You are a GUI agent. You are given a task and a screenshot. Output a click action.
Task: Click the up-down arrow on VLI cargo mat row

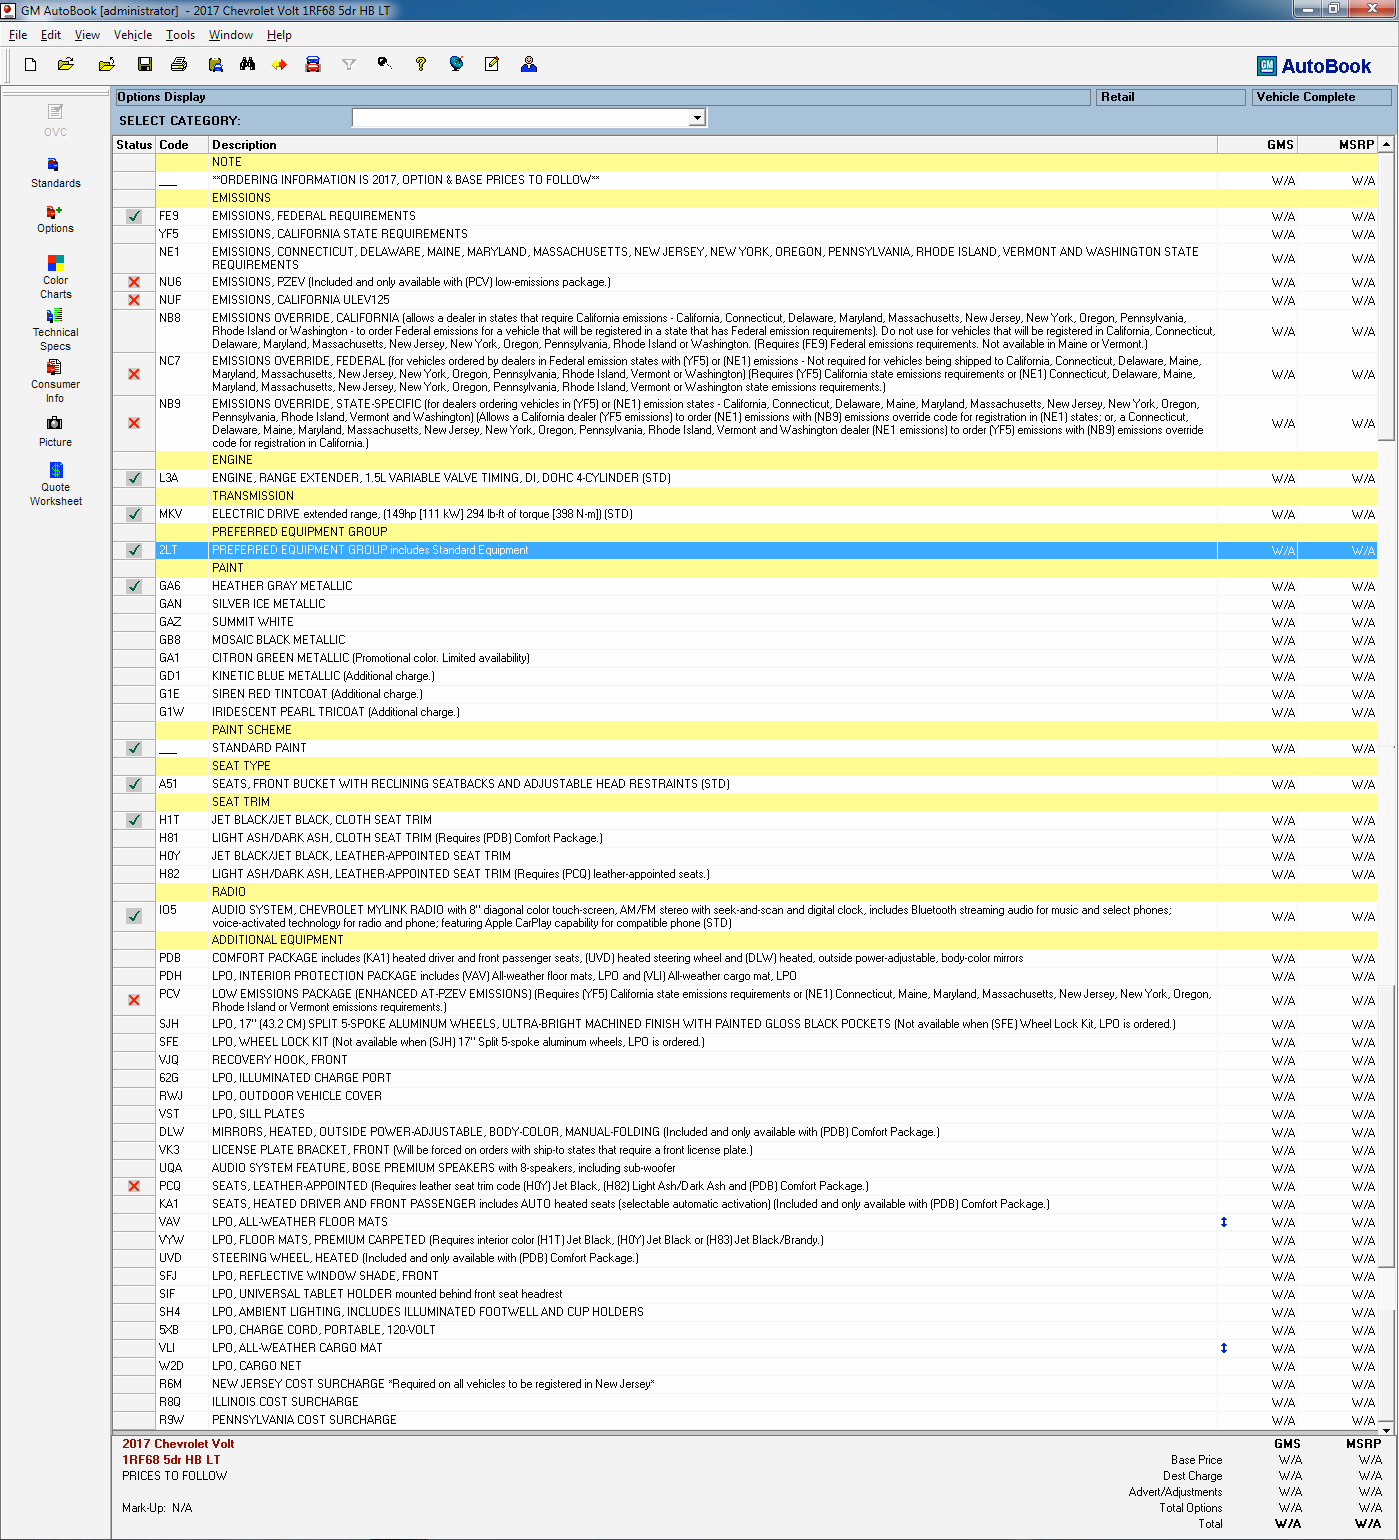[x=1223, y=1348]
